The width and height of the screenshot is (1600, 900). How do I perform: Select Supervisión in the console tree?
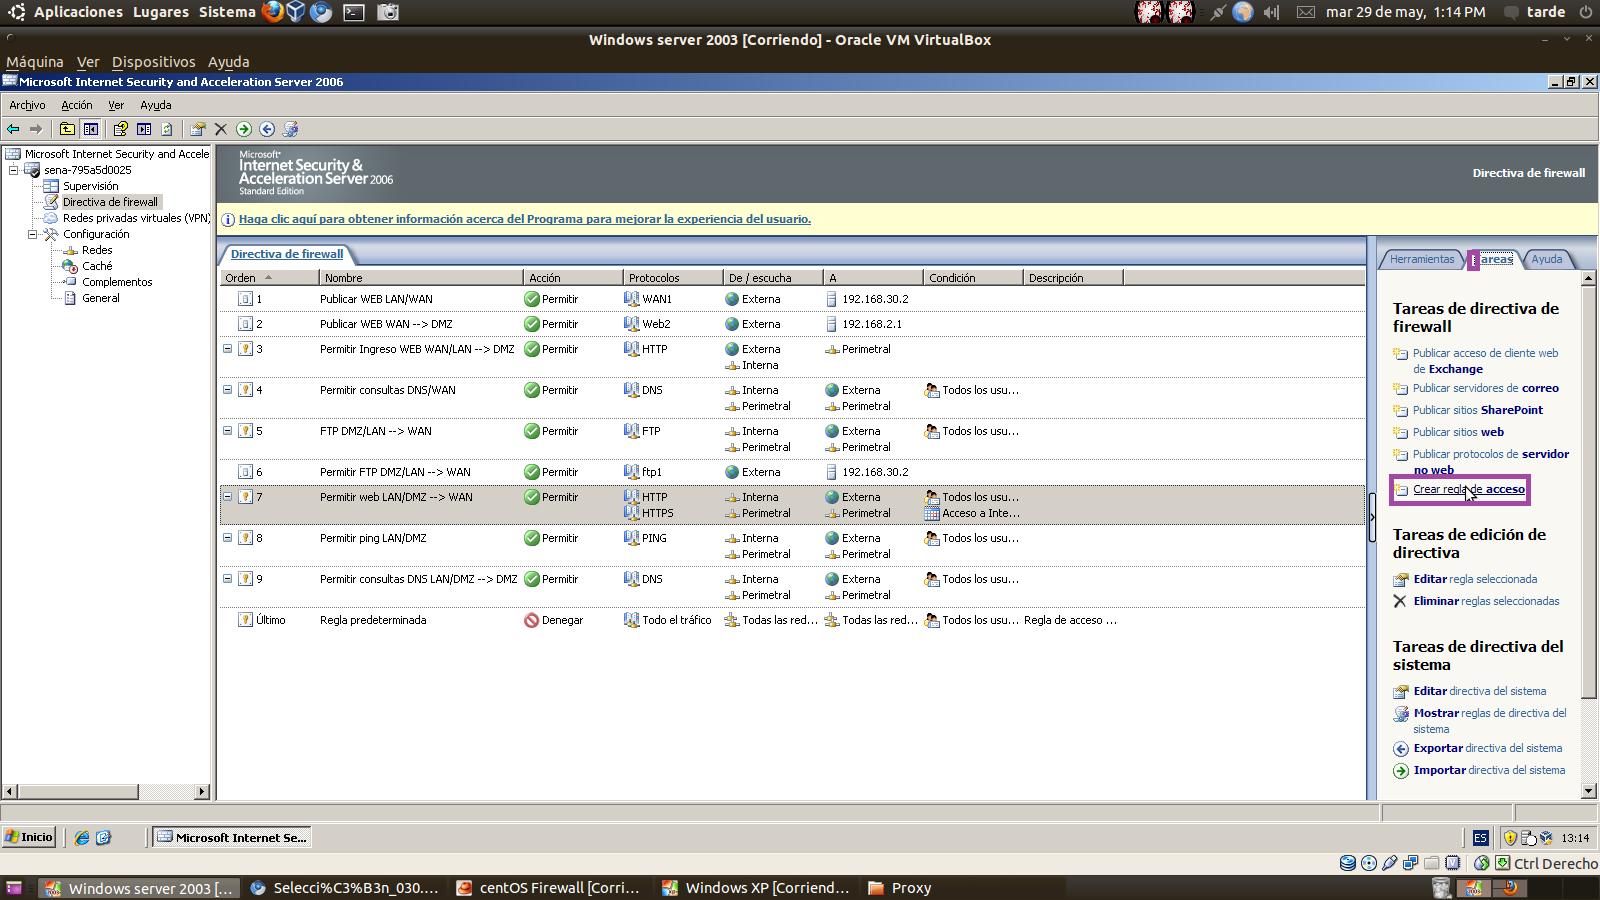[x=90, y=186]
